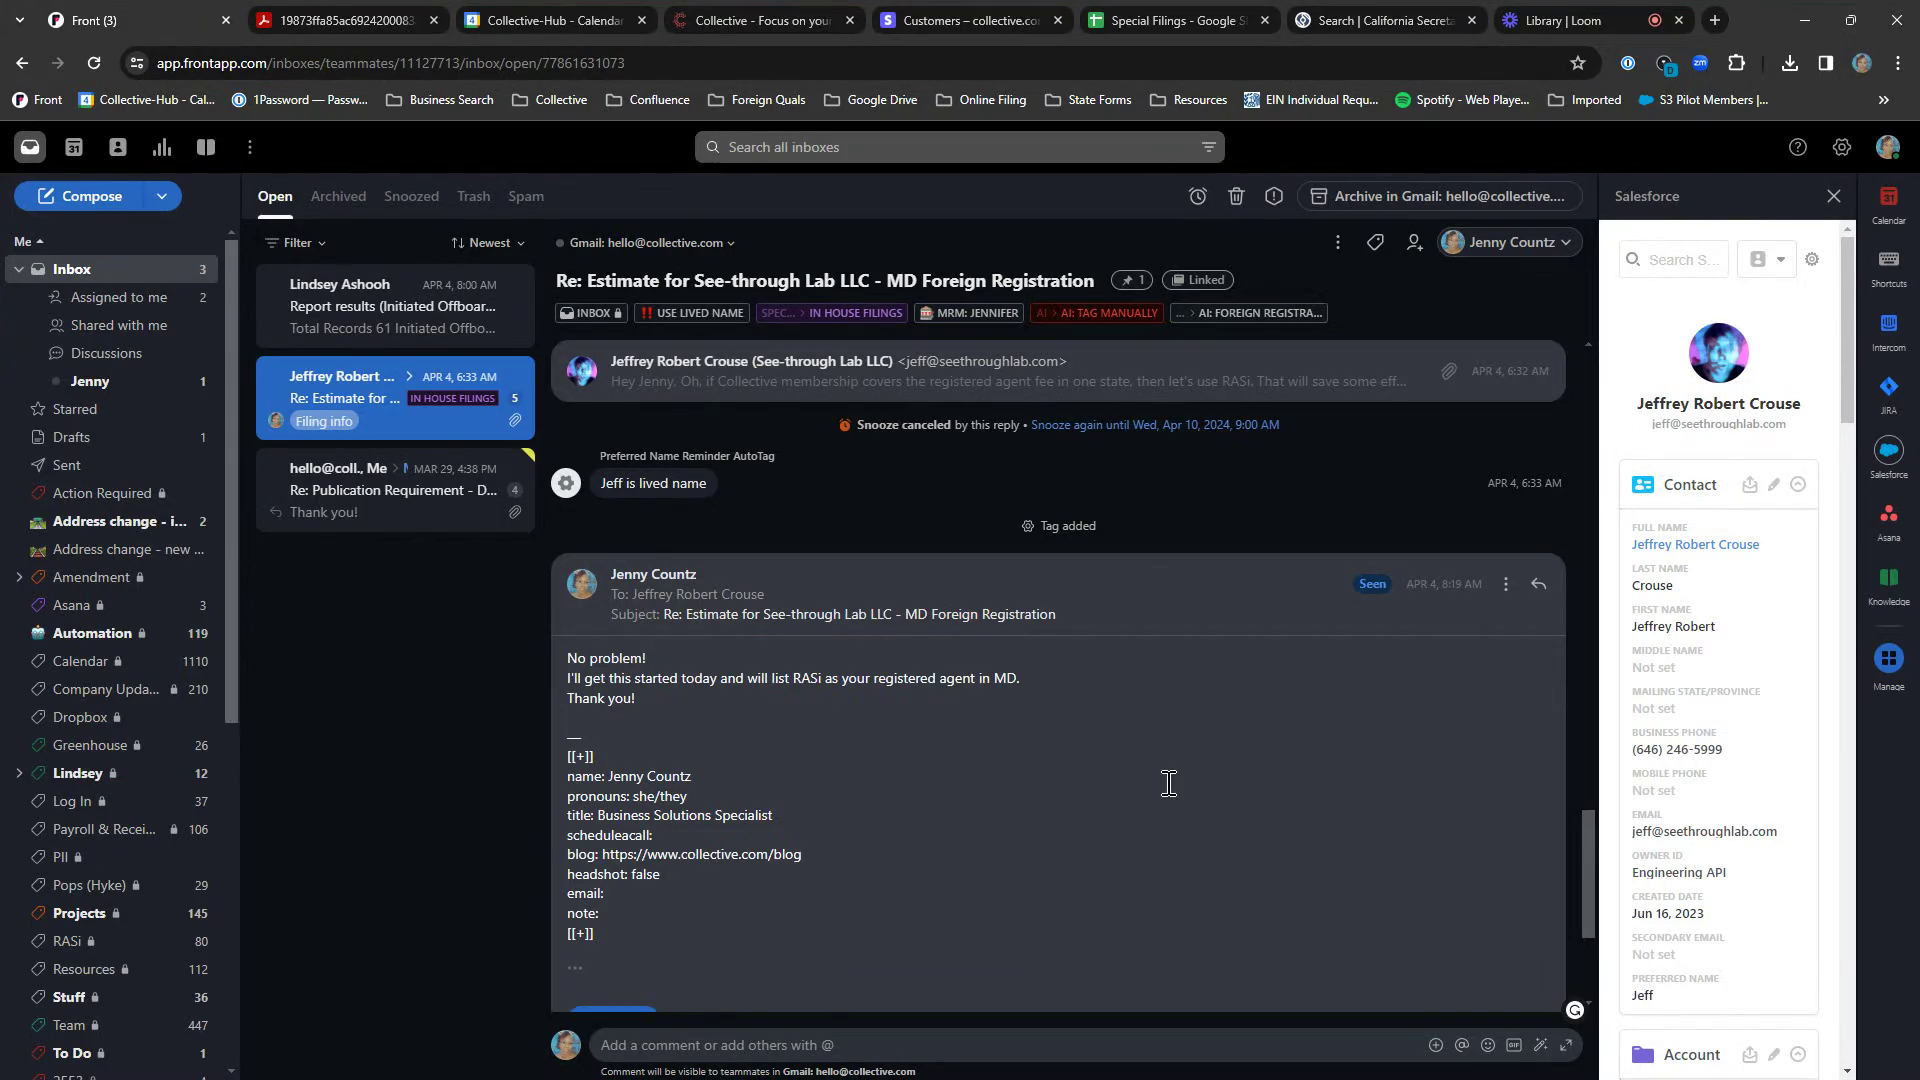Open the Jenny Countz assignee dropdown

[1510, 242]
